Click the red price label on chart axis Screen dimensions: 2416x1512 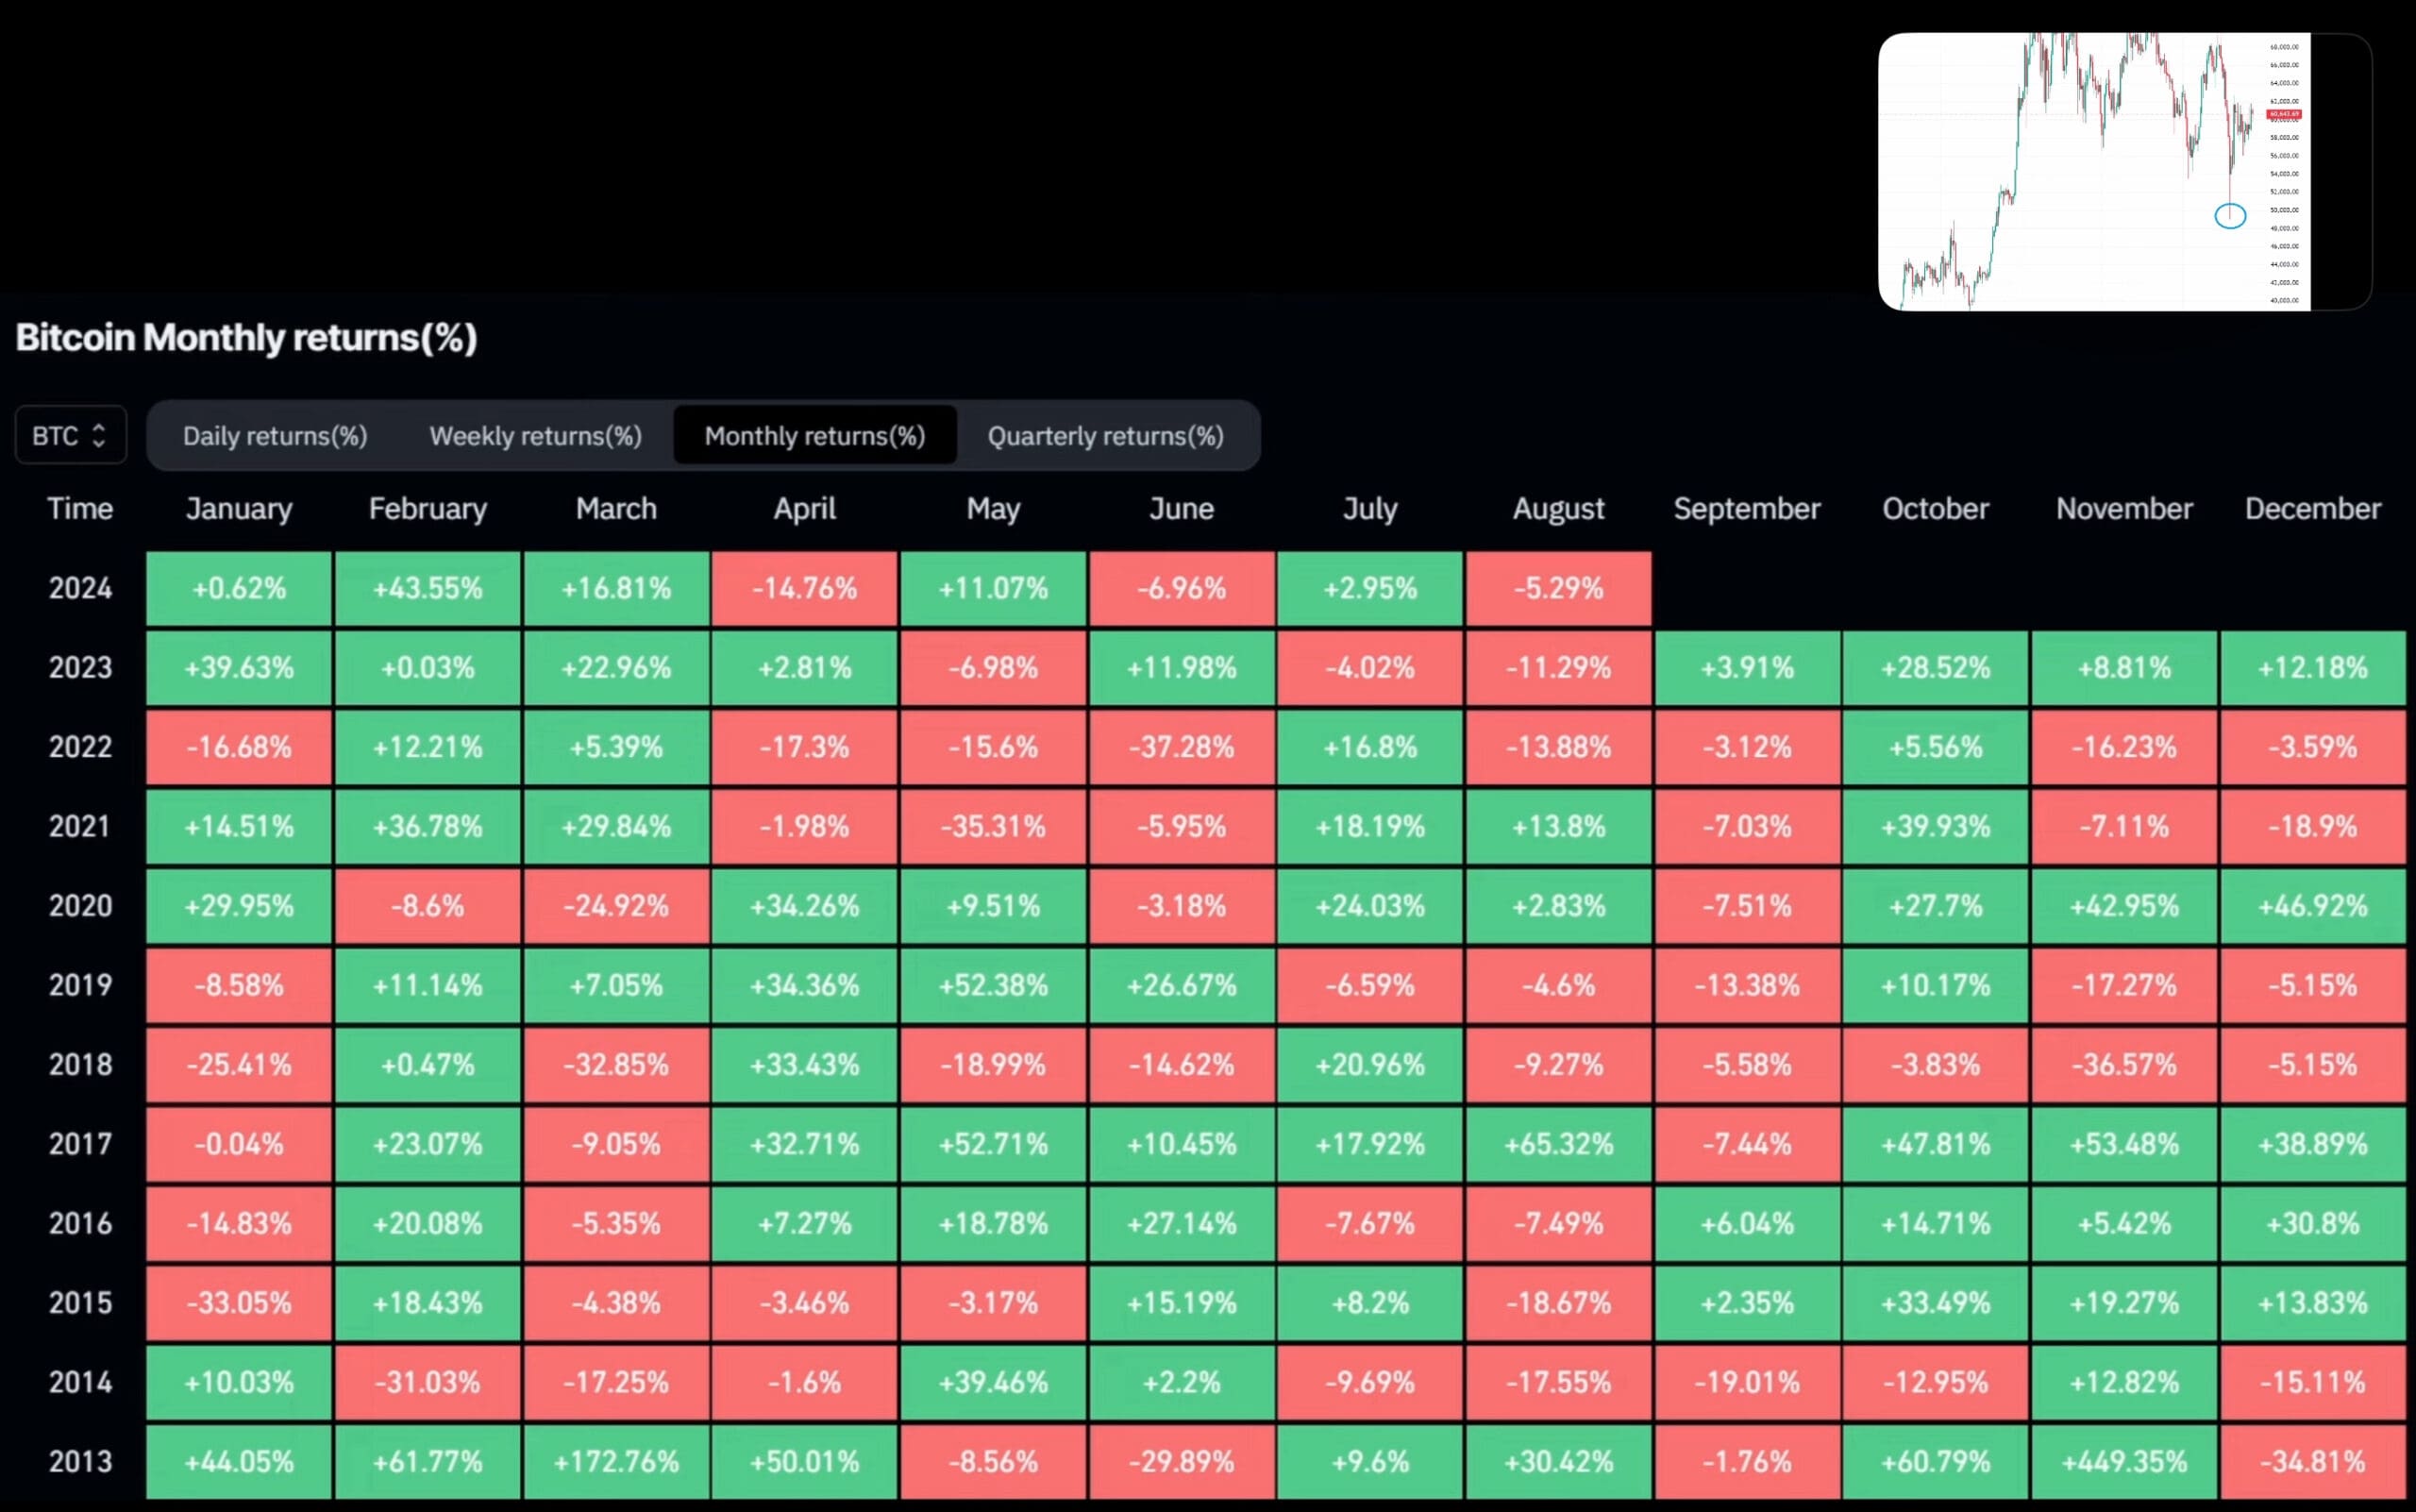coord(2283,114)
